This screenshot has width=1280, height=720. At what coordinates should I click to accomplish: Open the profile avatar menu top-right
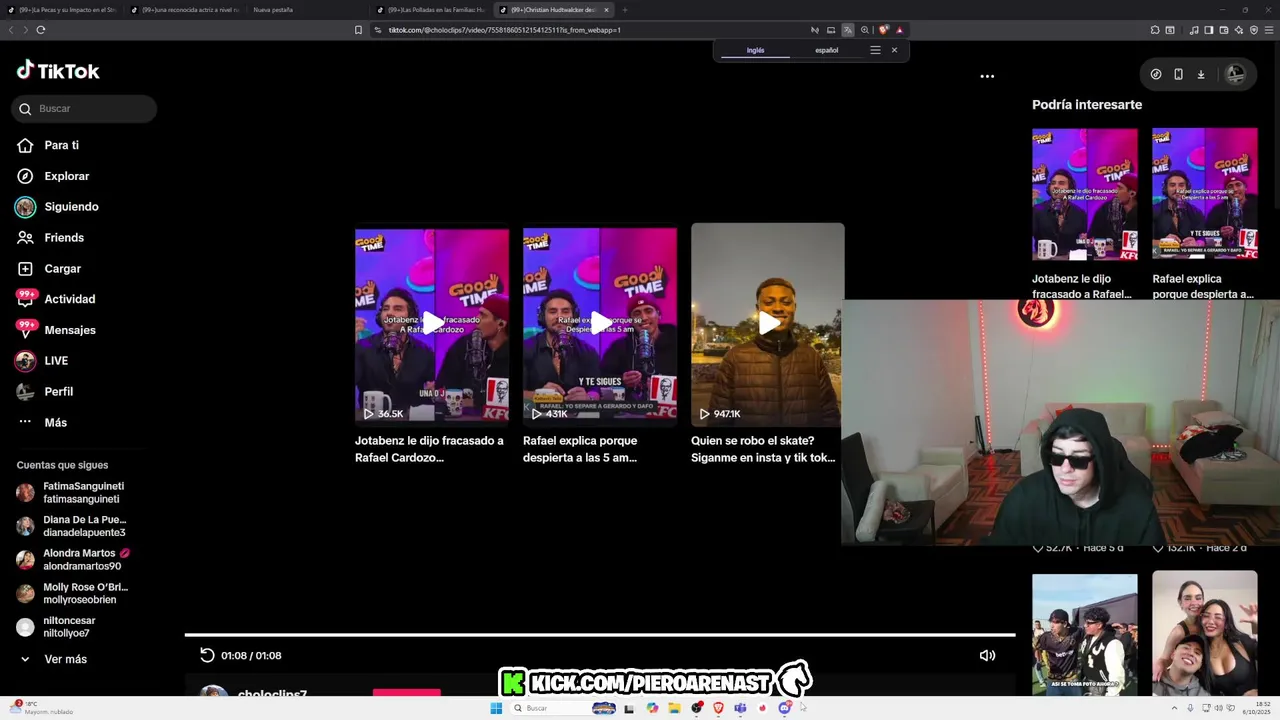[1236, 74]
